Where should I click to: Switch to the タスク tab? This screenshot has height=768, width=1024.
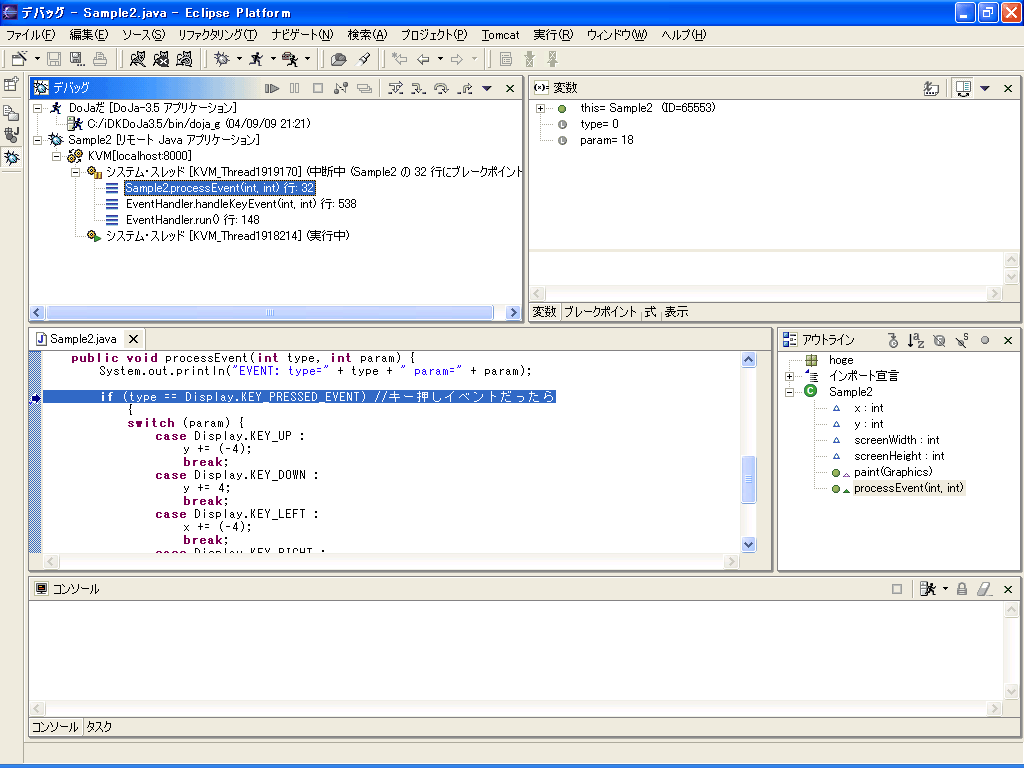[x=99, y=727]
